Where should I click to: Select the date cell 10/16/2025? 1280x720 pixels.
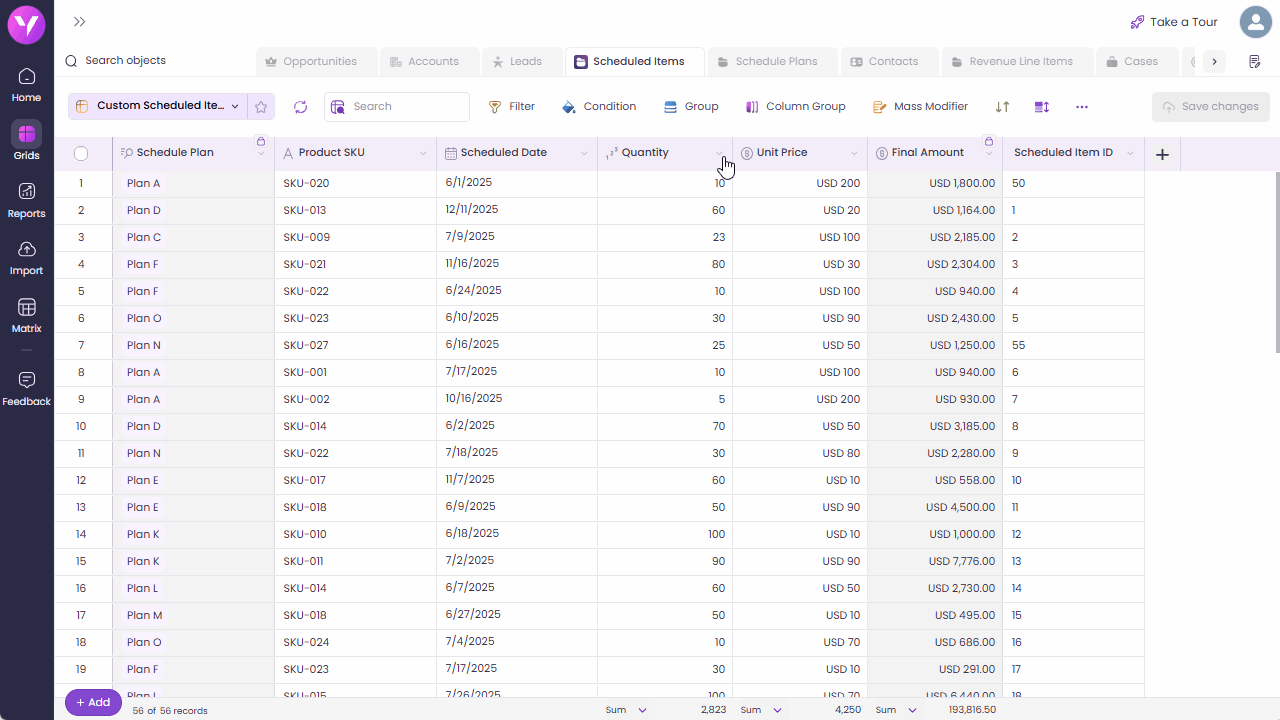(517, 400)
